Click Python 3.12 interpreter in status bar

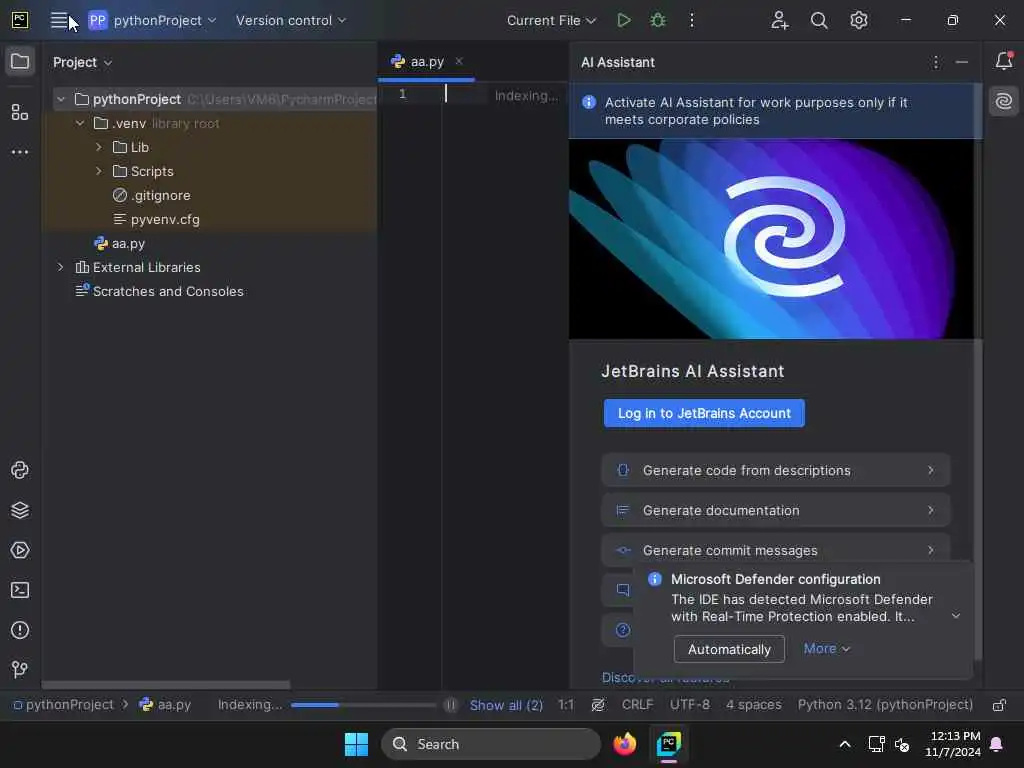[x=885, y=705]
